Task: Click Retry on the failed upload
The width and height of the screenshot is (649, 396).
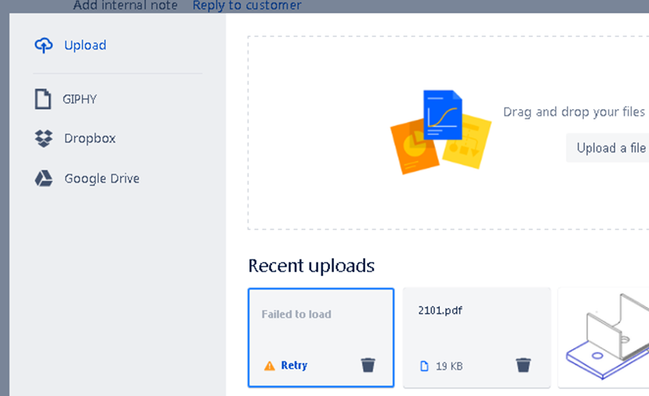Action: (x=294, y=365)
